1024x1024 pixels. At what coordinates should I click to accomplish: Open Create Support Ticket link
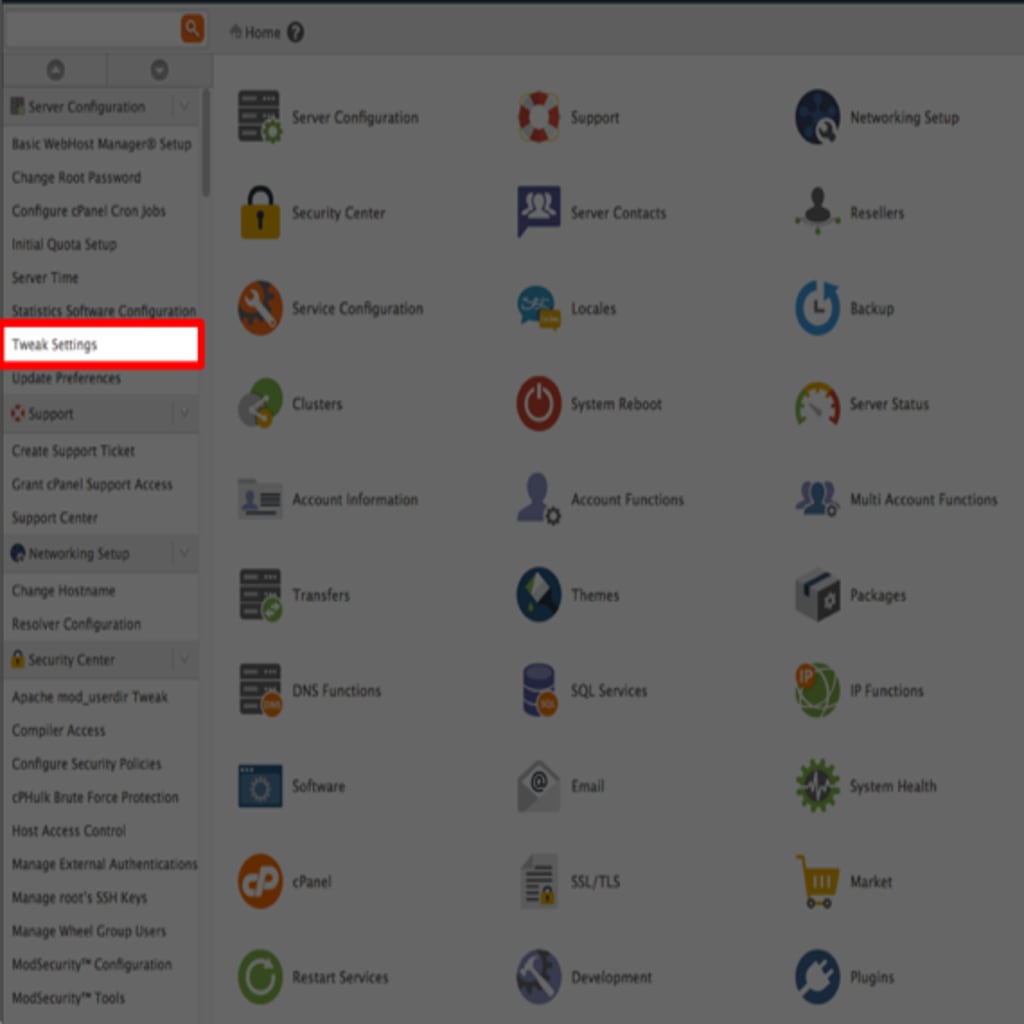click(73, 451)
